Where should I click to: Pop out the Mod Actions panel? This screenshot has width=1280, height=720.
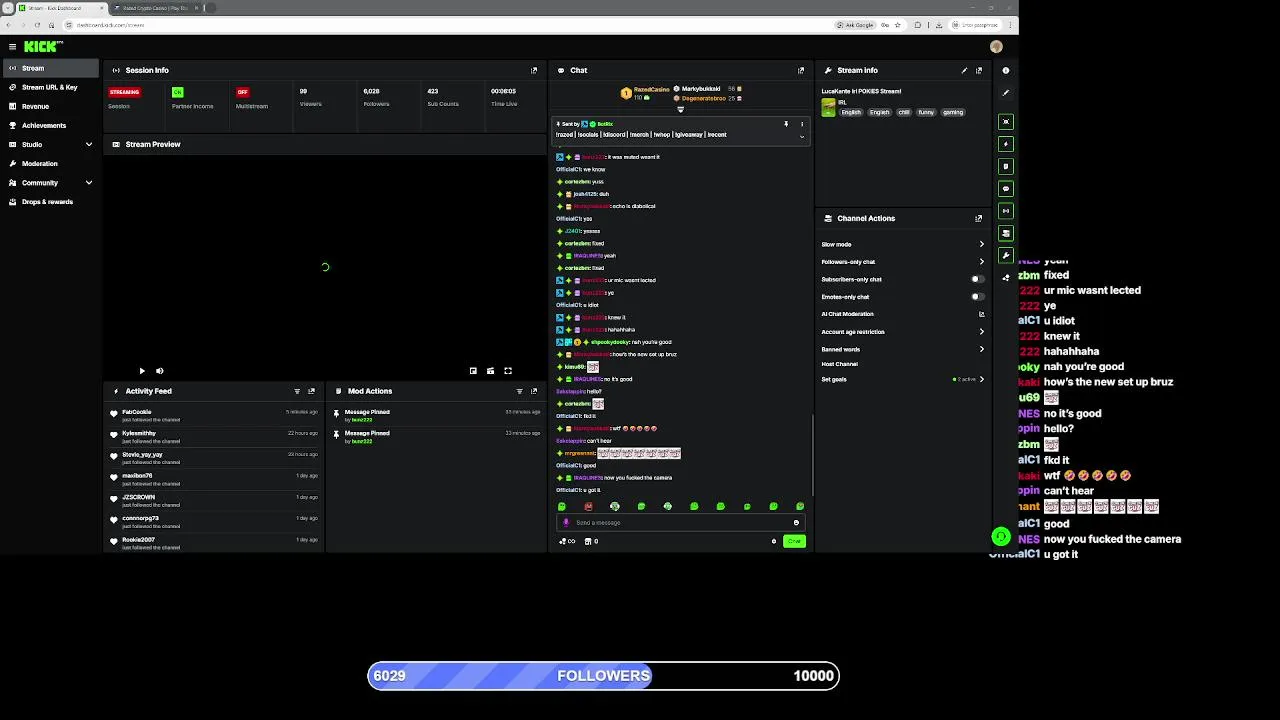(534, 391)
